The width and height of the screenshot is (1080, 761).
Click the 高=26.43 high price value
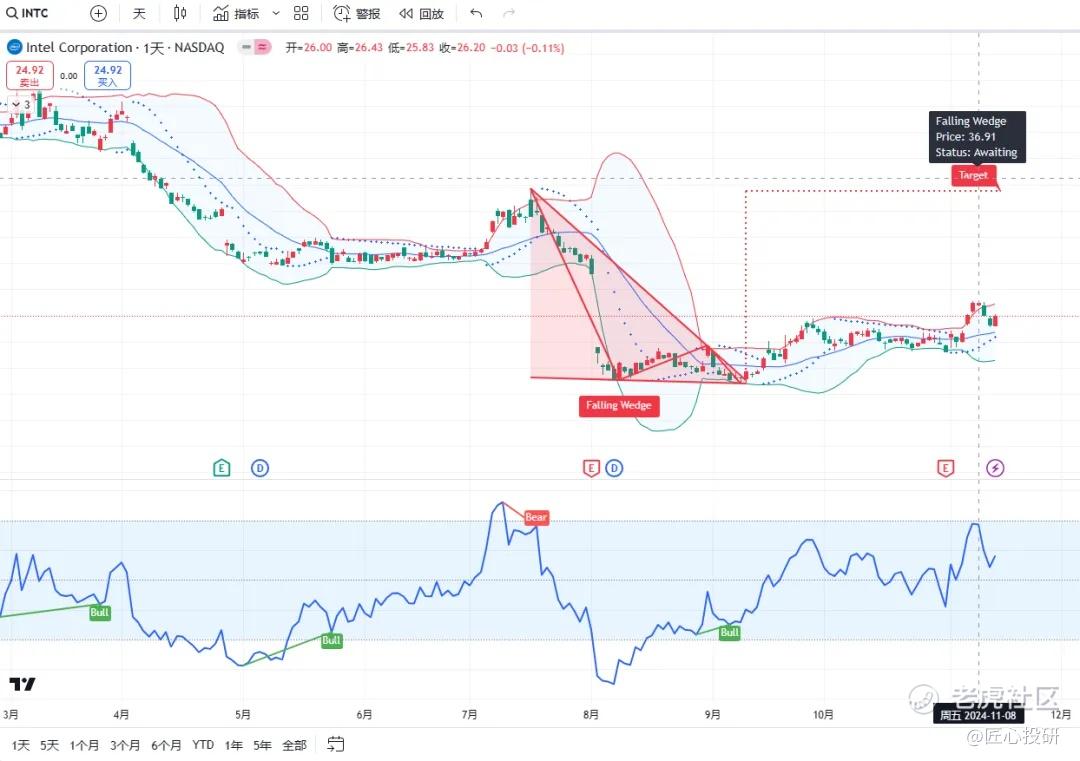[x=360, y=48]
